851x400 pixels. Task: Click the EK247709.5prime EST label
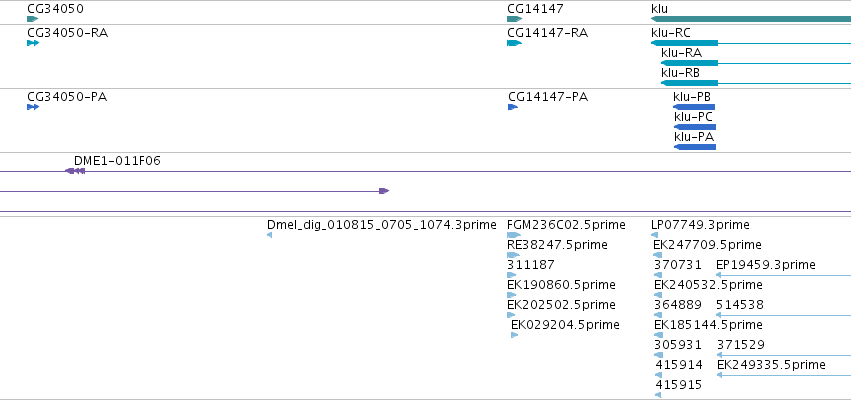(x=707, y=245)
